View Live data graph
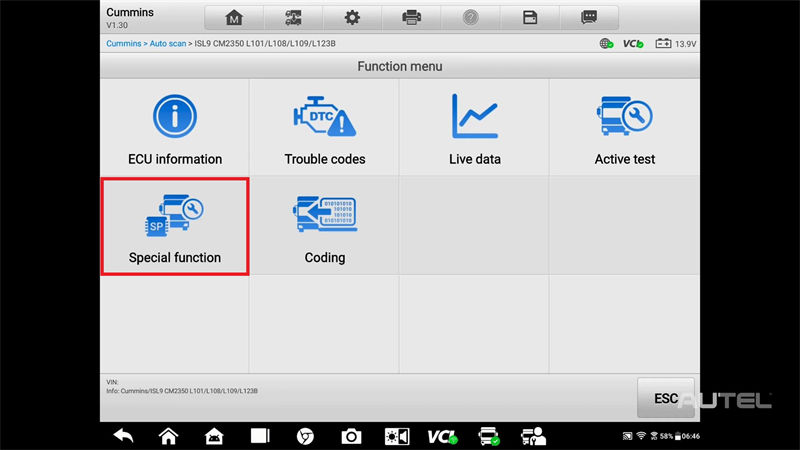800x450 pixels. pyautogui.click(x=475, y=127)
